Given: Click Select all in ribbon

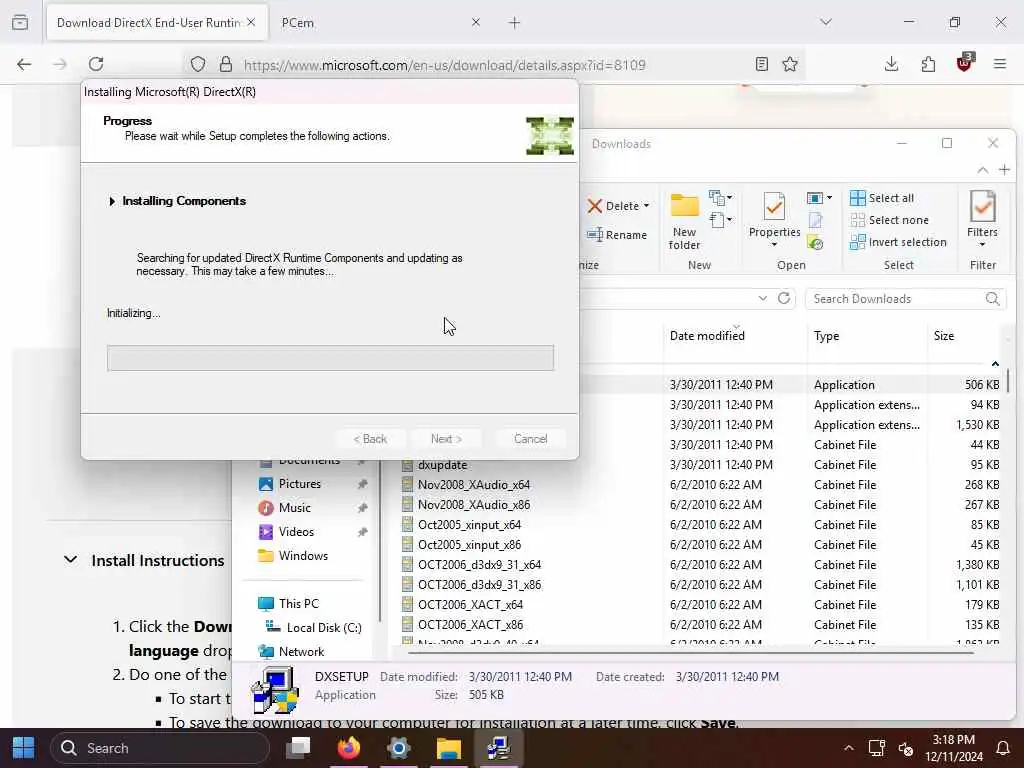Looking at the screenshot, I should click(x=882, y=198).
